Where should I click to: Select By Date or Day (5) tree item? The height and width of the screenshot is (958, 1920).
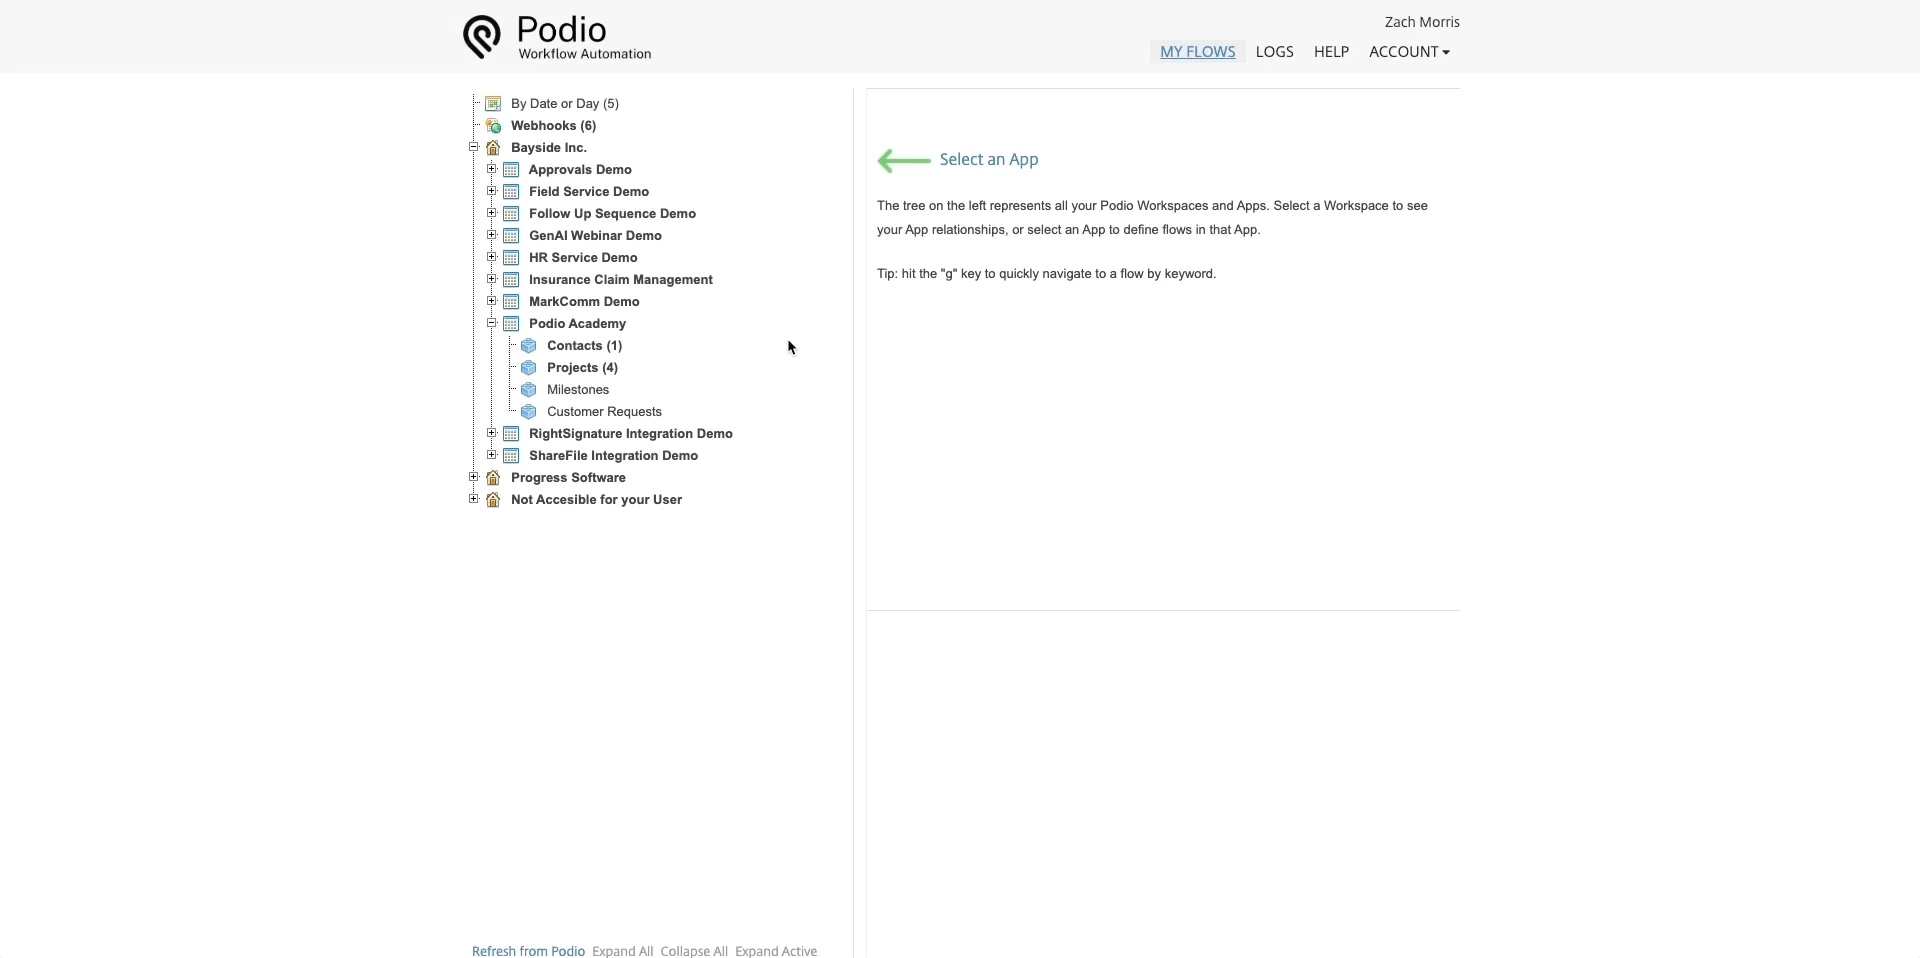[x=565, y=104]
